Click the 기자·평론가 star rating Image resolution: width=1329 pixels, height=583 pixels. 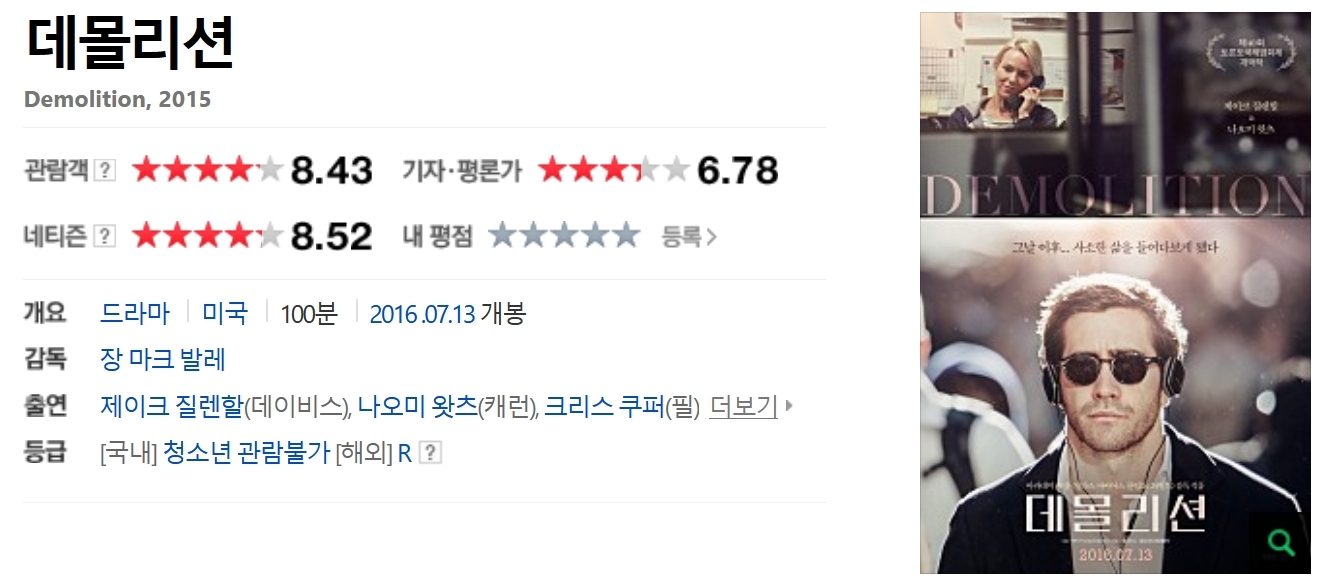614,170
